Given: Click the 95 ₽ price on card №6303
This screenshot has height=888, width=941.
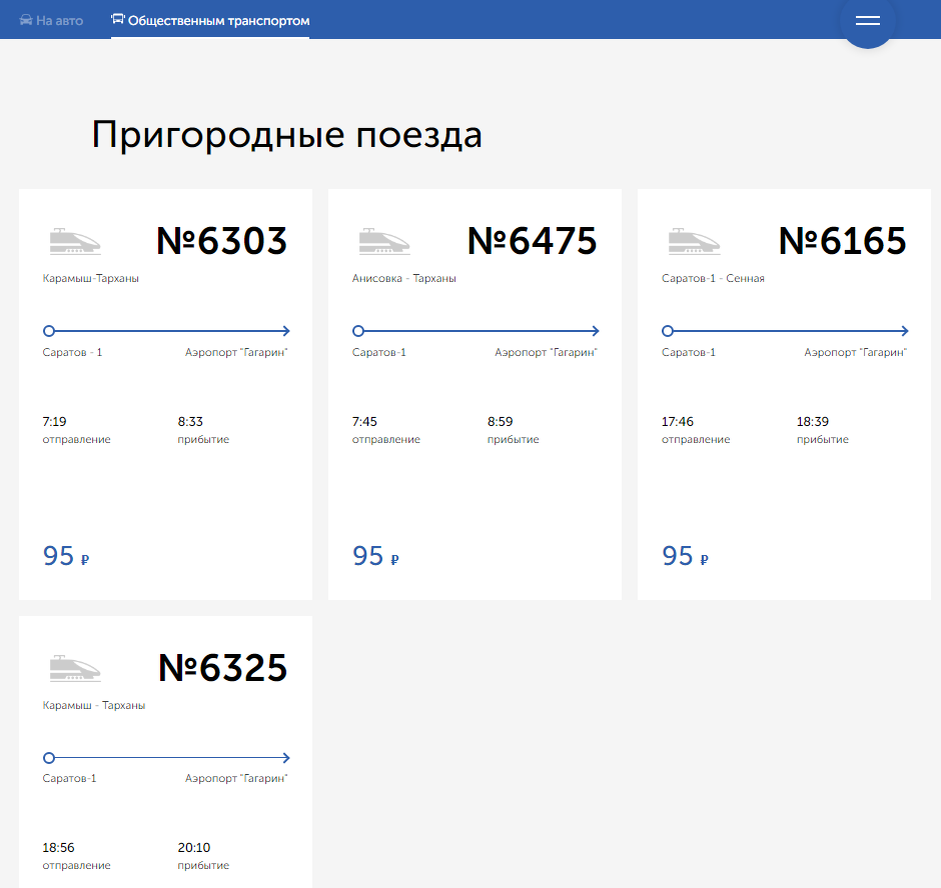Looking at the screenshot, I should [x=66, y=556].
